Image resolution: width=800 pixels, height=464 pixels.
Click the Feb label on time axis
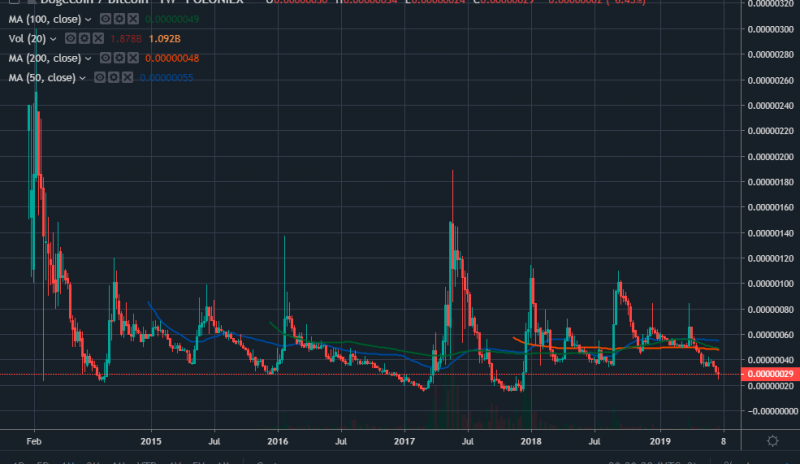tap(34, 441)
